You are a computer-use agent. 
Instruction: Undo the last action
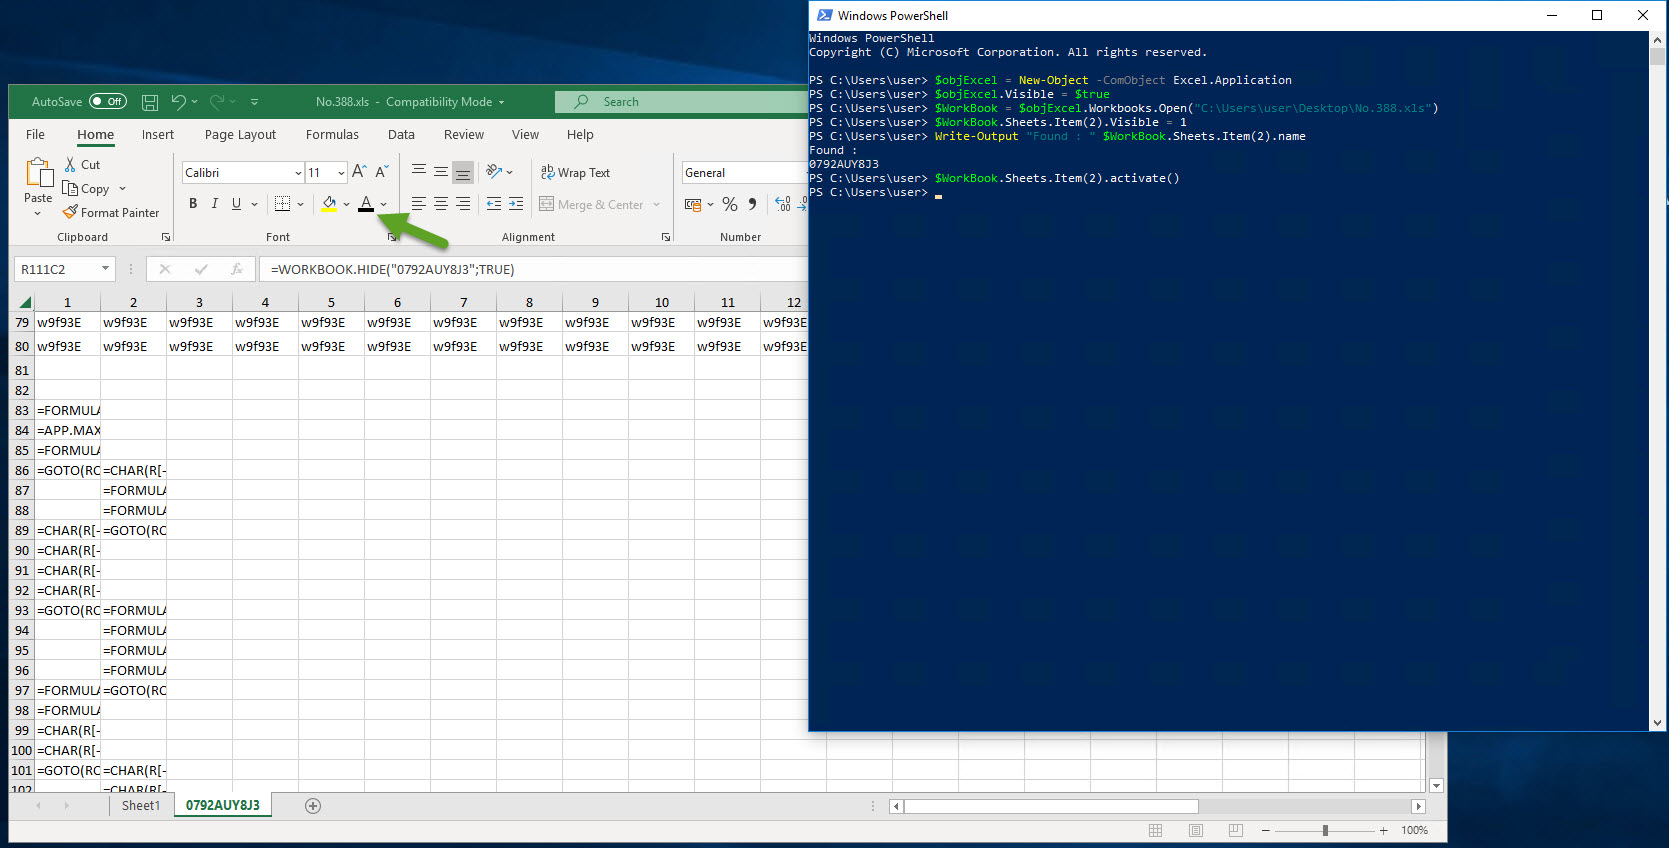178,101
